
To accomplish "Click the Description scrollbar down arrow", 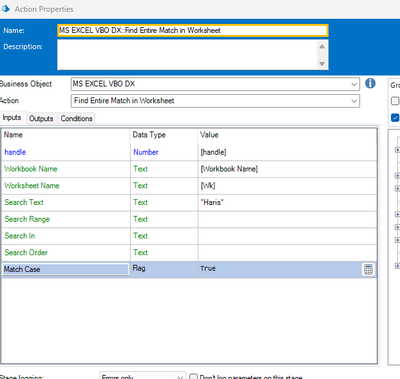I will 322,64.
